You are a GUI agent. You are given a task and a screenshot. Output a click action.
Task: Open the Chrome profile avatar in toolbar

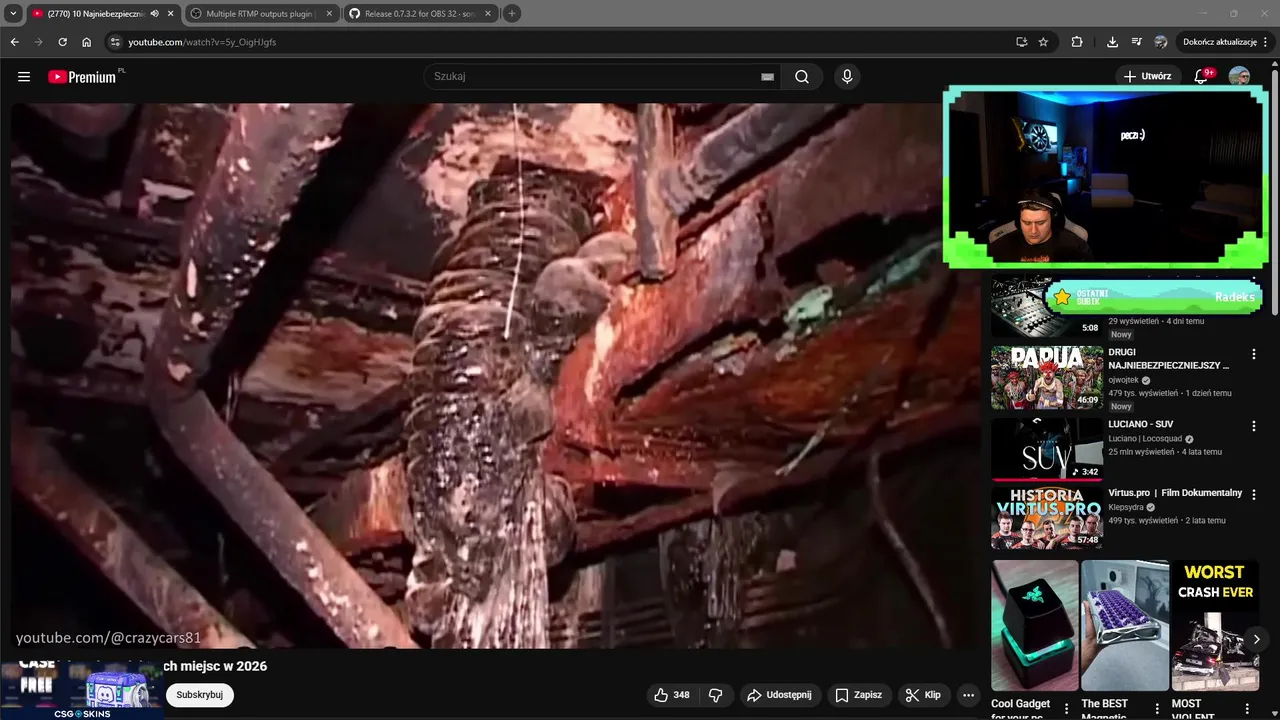[x=1161, y=42]
